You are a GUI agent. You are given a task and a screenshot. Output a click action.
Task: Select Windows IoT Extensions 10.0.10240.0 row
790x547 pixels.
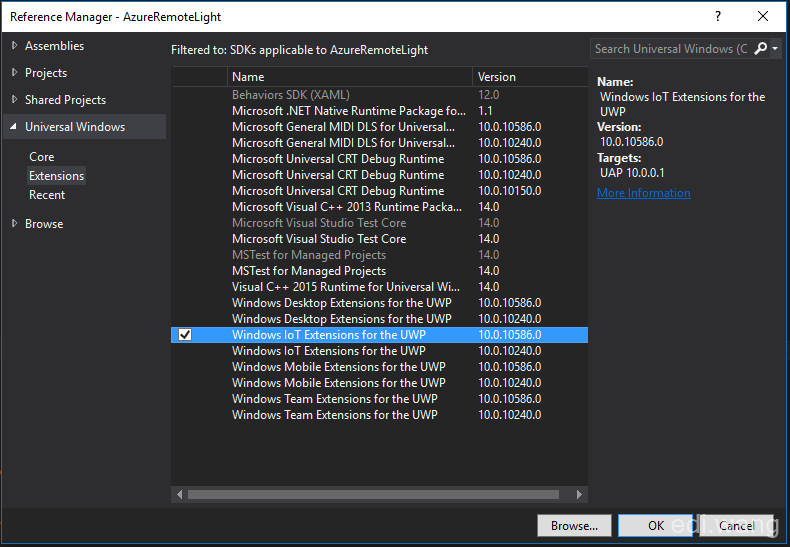point(379,351)
